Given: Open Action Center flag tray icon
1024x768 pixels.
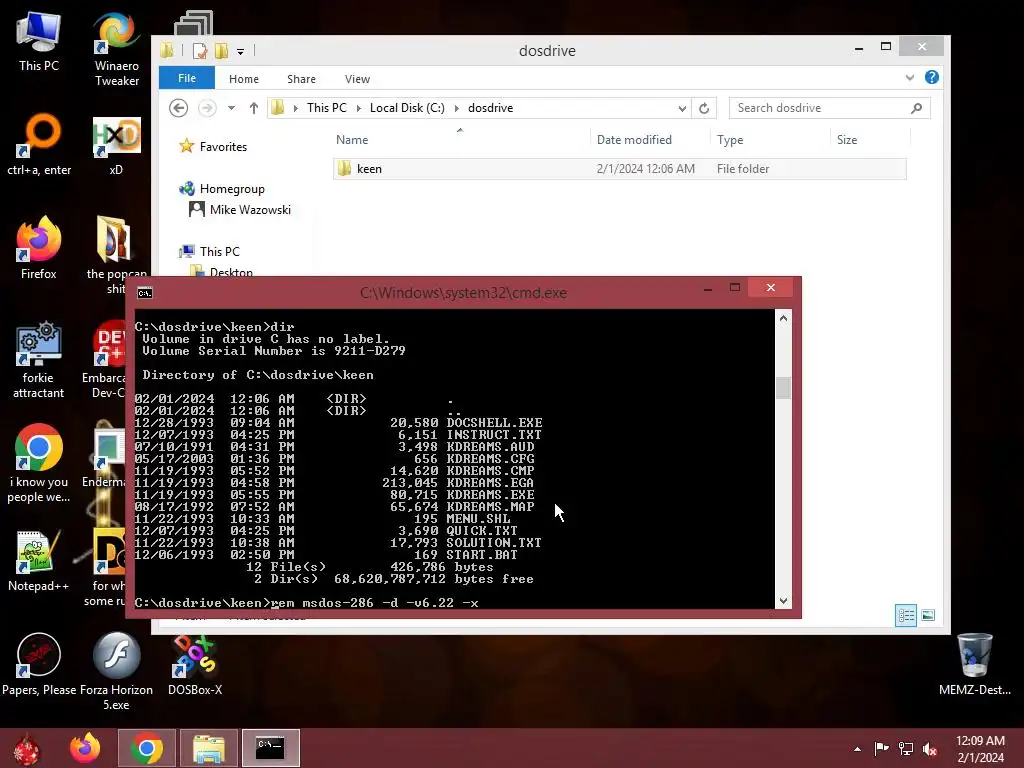Looking at the screenshot, I should 882,749.
